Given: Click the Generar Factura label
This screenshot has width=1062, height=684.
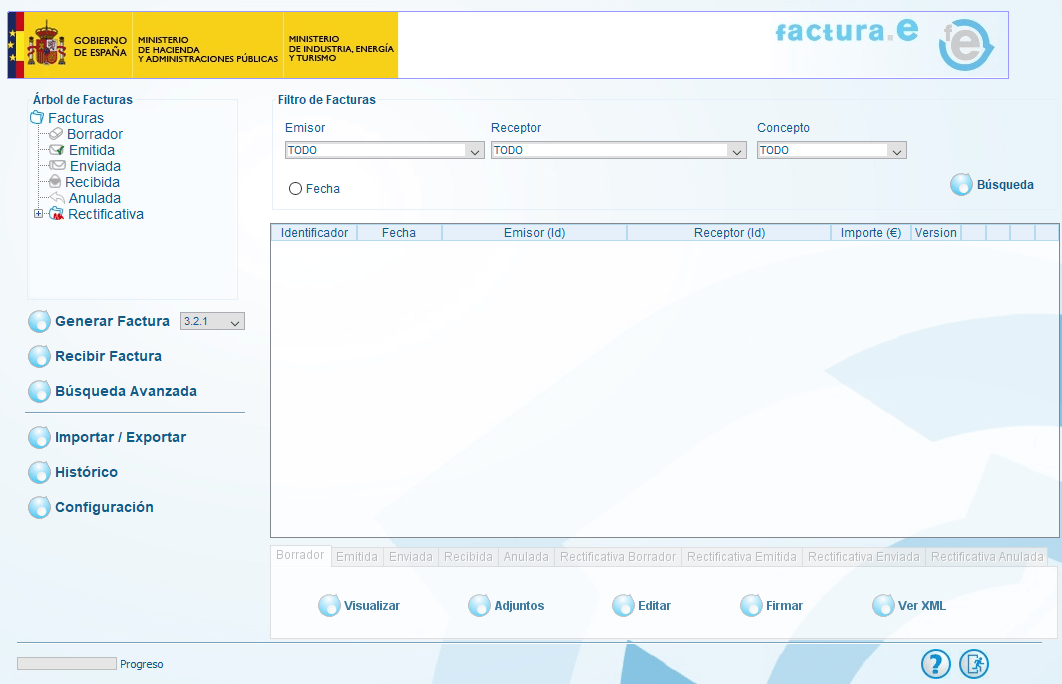Looking at the screenshot, I should click(x=112, y=321).
